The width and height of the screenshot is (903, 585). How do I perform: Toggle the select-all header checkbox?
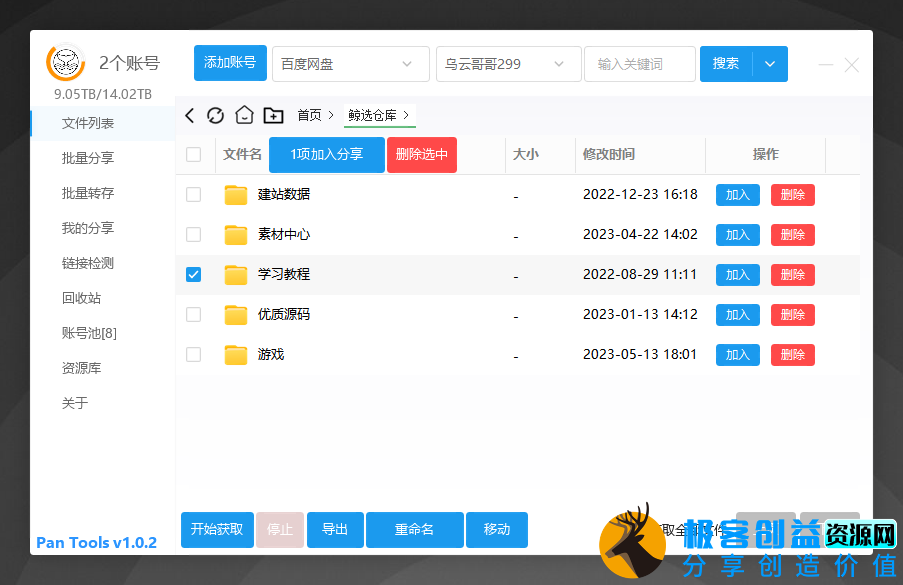(x=194, y=155)
